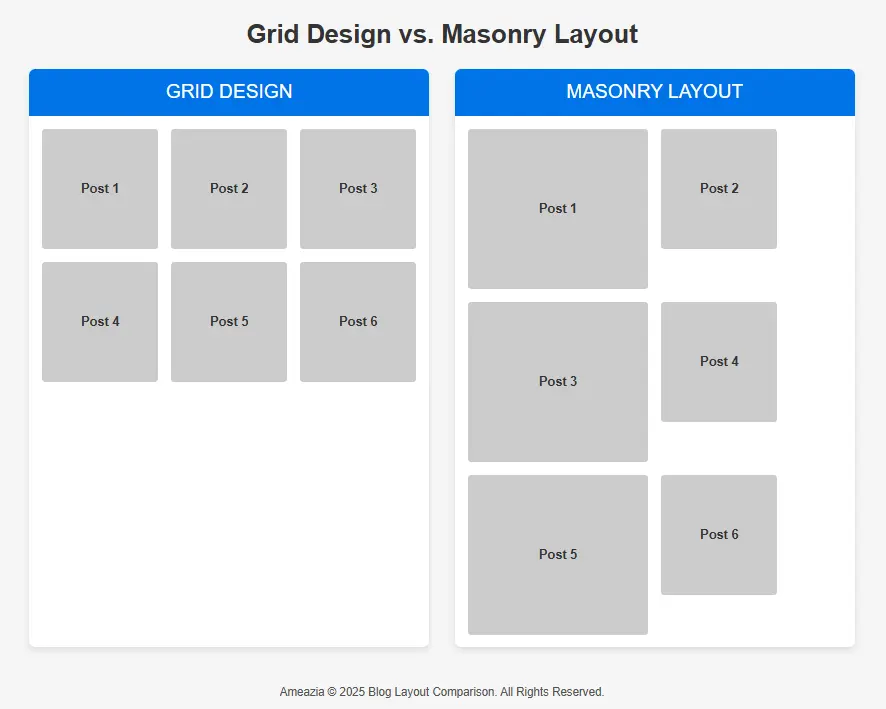The width and height of the screenshot is (886, 709).
Task: Click Post 4 in the Masonry Layout panel
Action: click(719, 362)
